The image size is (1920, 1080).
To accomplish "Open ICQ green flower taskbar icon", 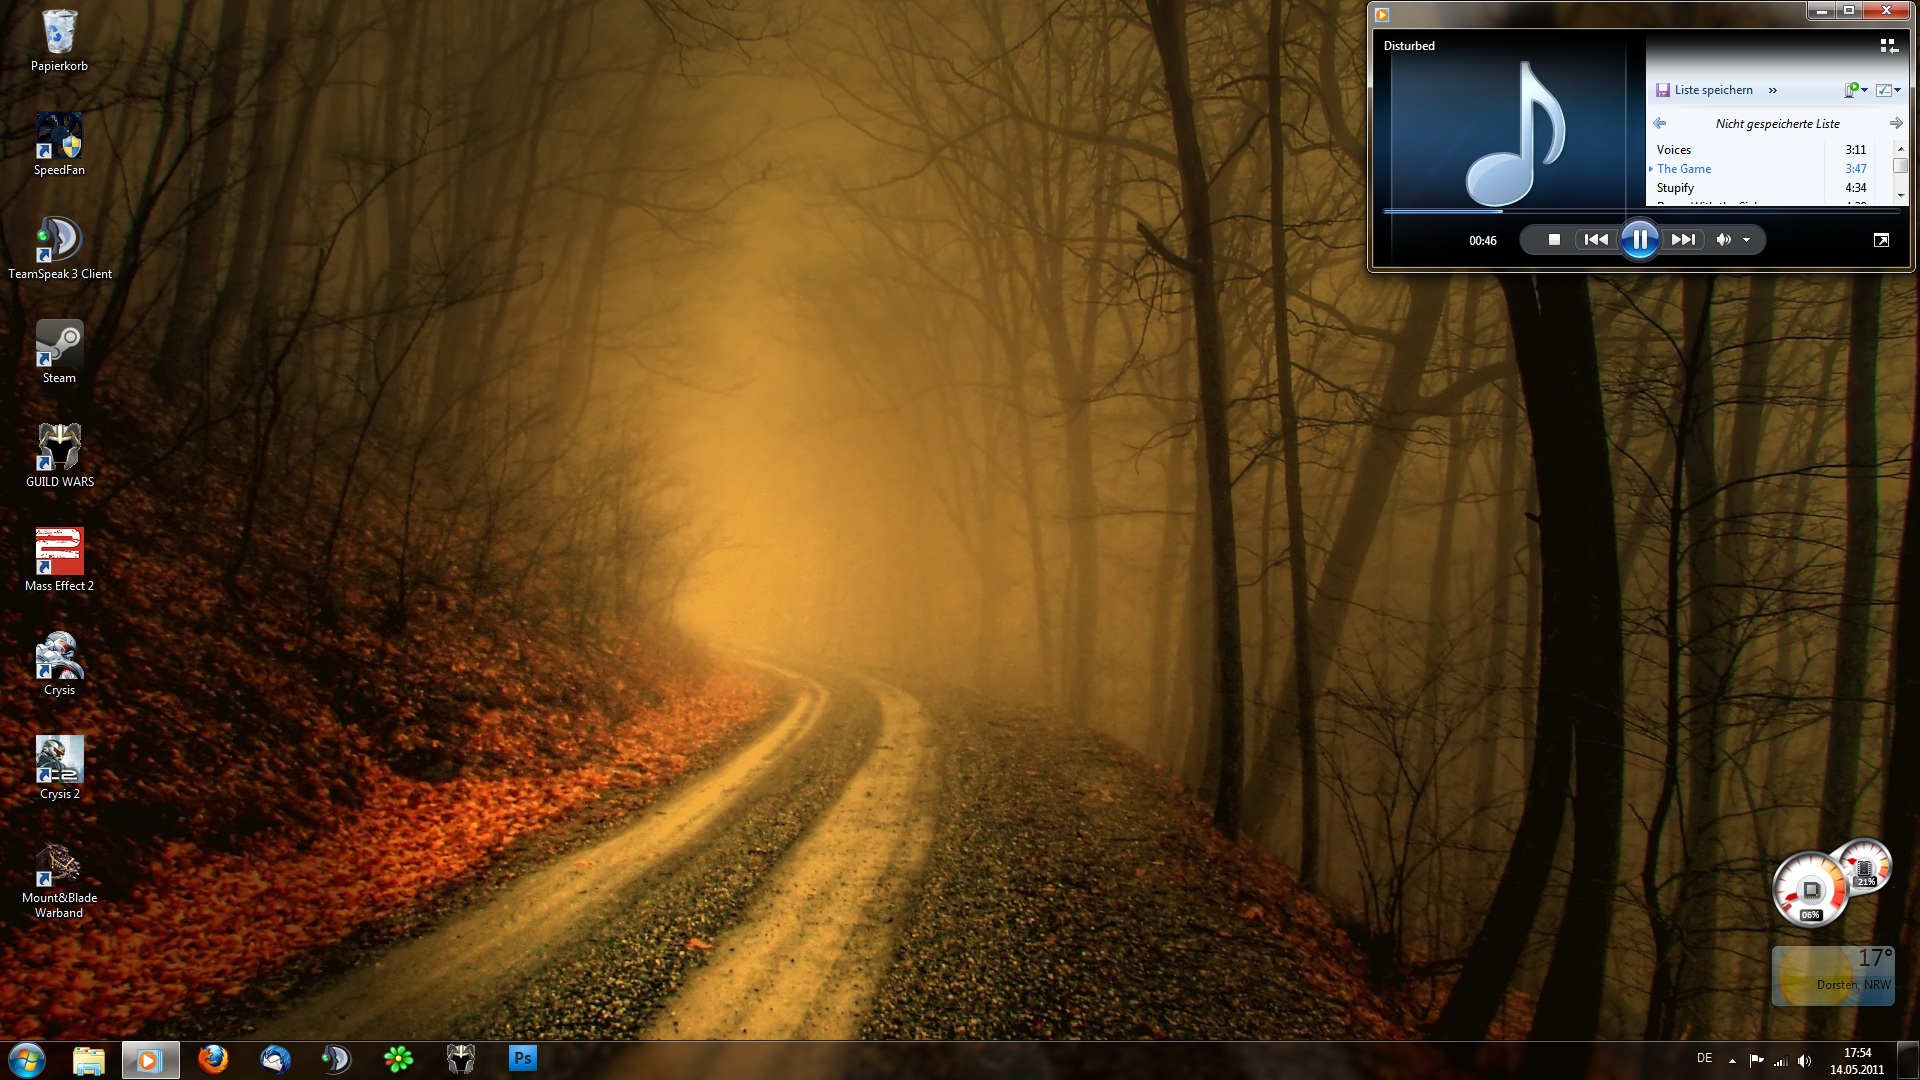I will tap(399, 1059).
